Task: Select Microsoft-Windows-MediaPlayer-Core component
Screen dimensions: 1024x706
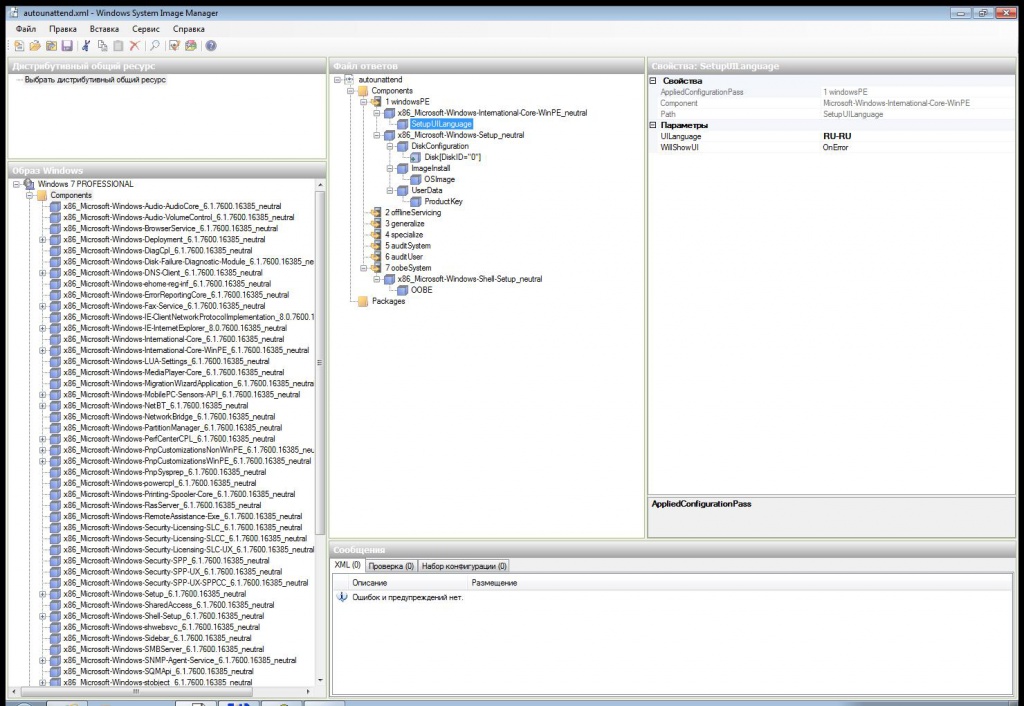Action: click(x=174, y=372)
